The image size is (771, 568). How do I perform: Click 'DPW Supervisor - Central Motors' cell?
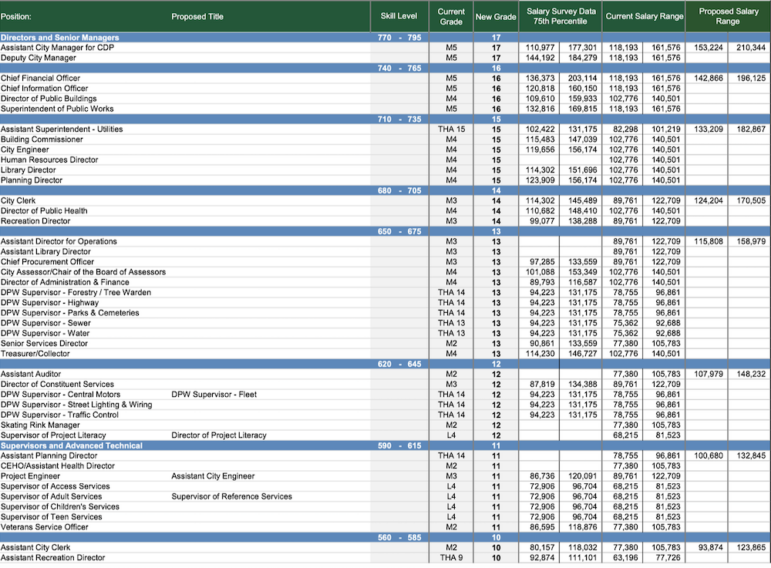[x=60, y=394]
